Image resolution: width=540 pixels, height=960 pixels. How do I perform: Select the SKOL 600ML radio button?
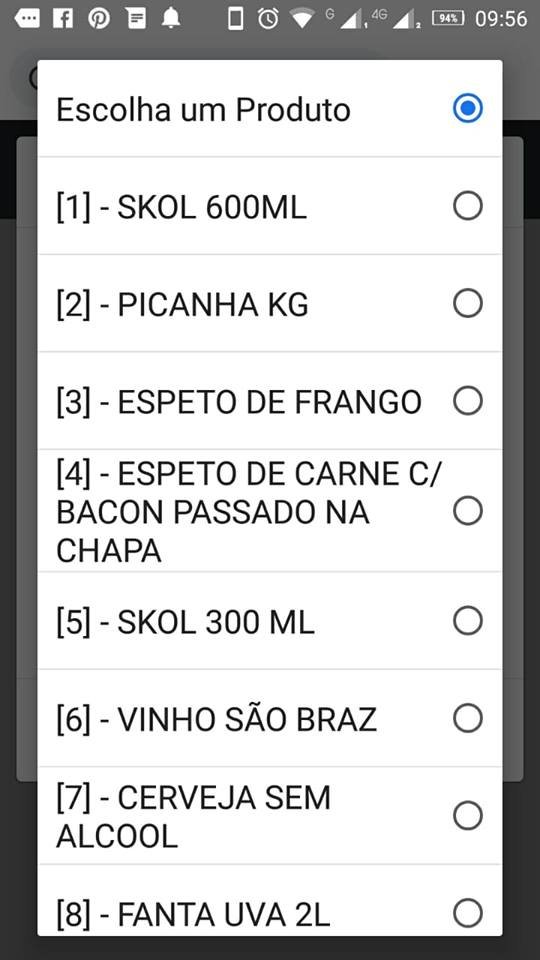[x=468, y=206]
